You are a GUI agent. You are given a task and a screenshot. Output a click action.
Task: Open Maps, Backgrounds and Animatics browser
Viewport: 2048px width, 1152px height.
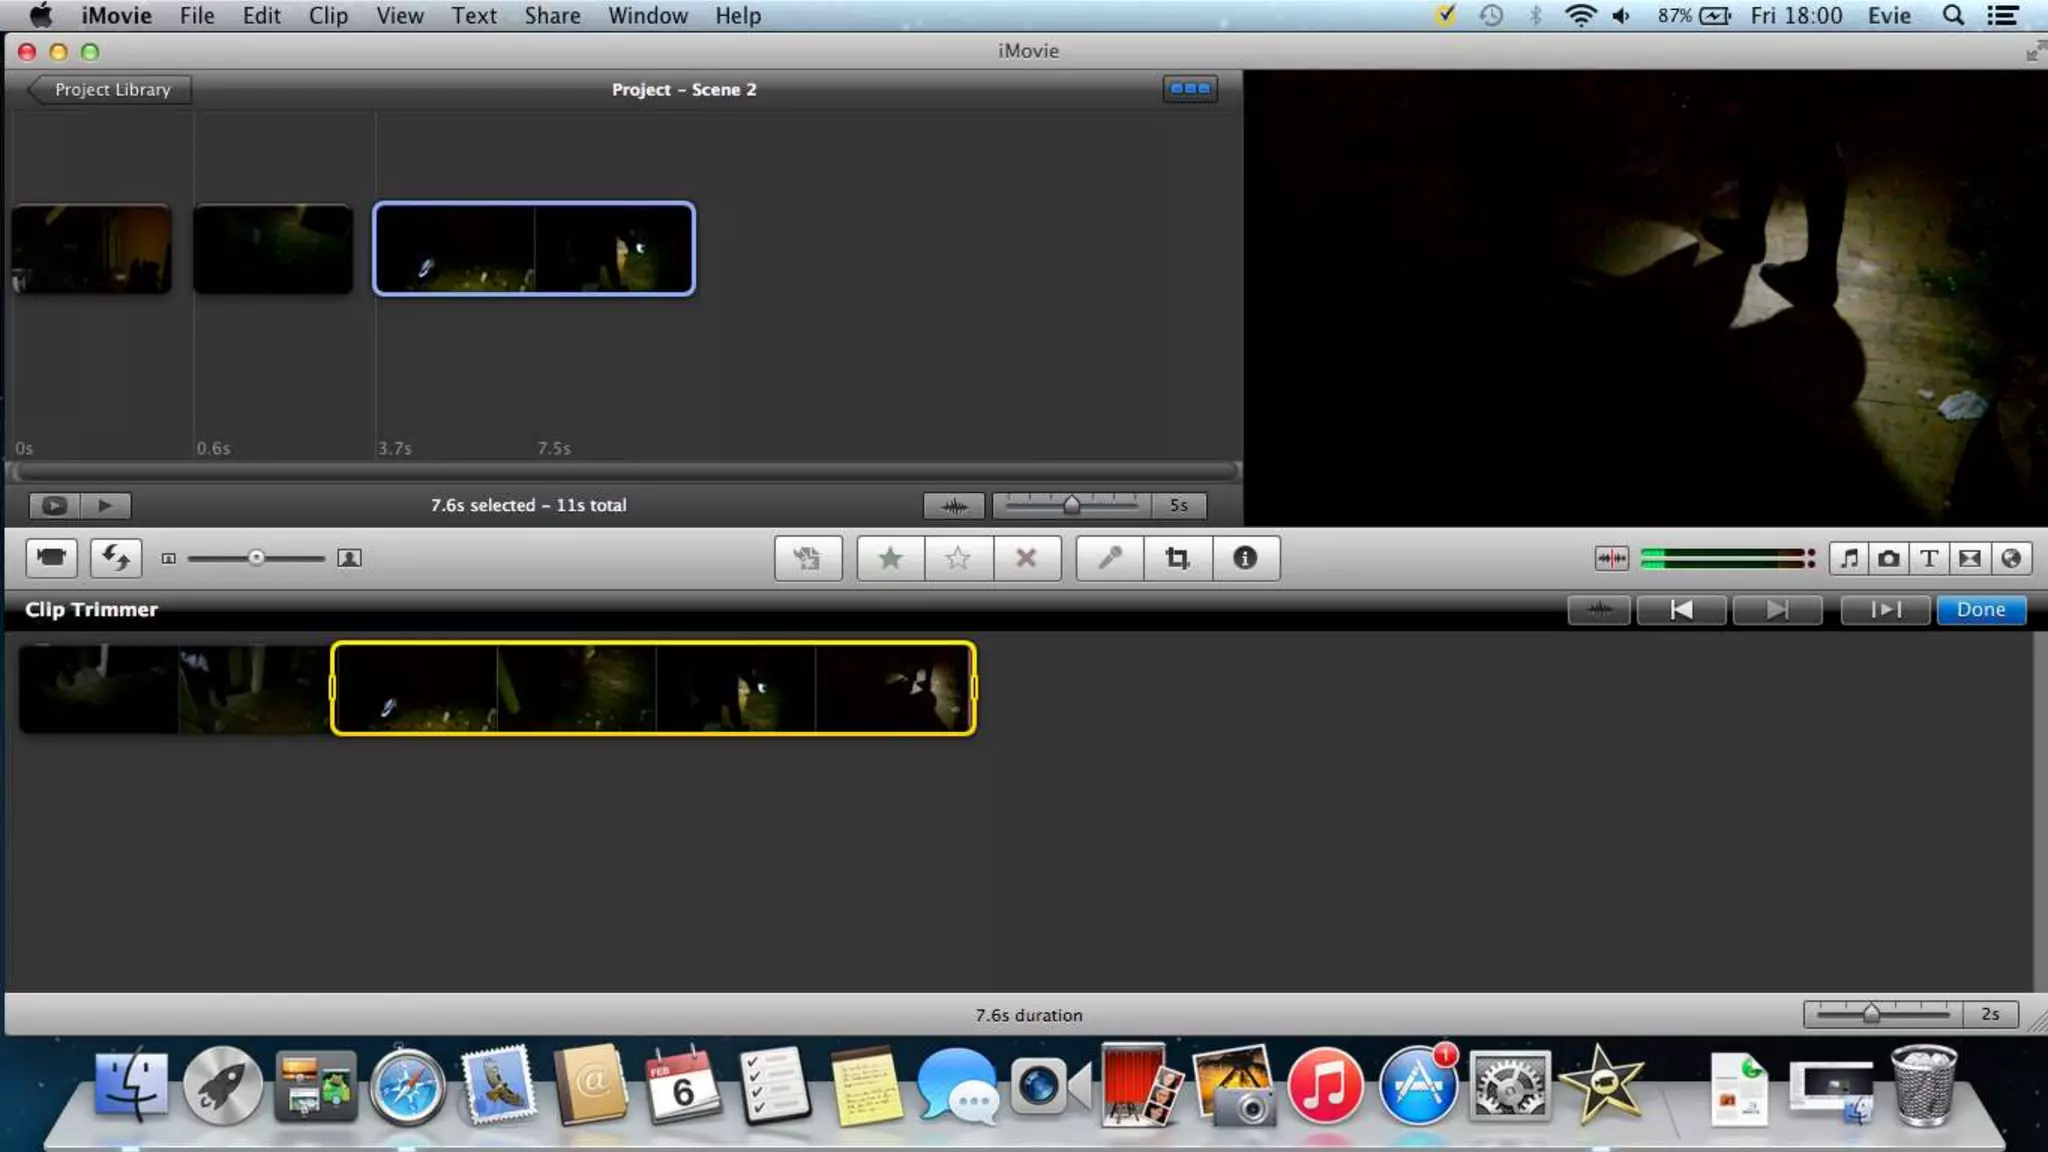click(x=2011, y=558)
